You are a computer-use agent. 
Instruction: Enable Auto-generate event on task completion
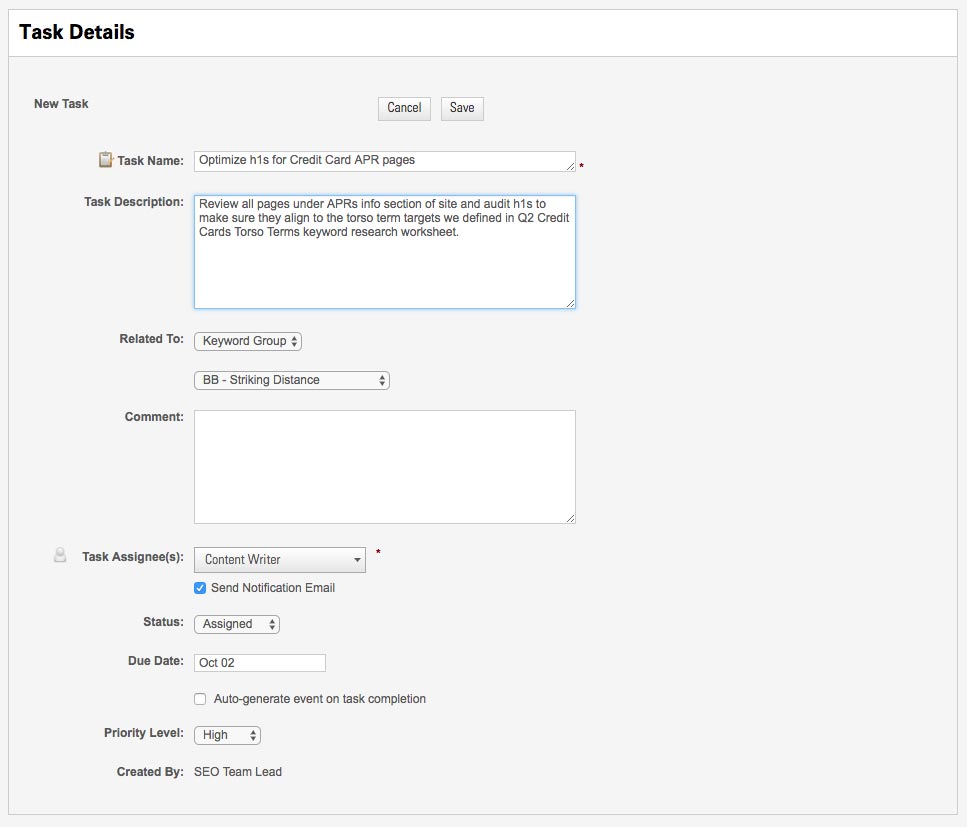pyautogui.click(x=200, y=699)
